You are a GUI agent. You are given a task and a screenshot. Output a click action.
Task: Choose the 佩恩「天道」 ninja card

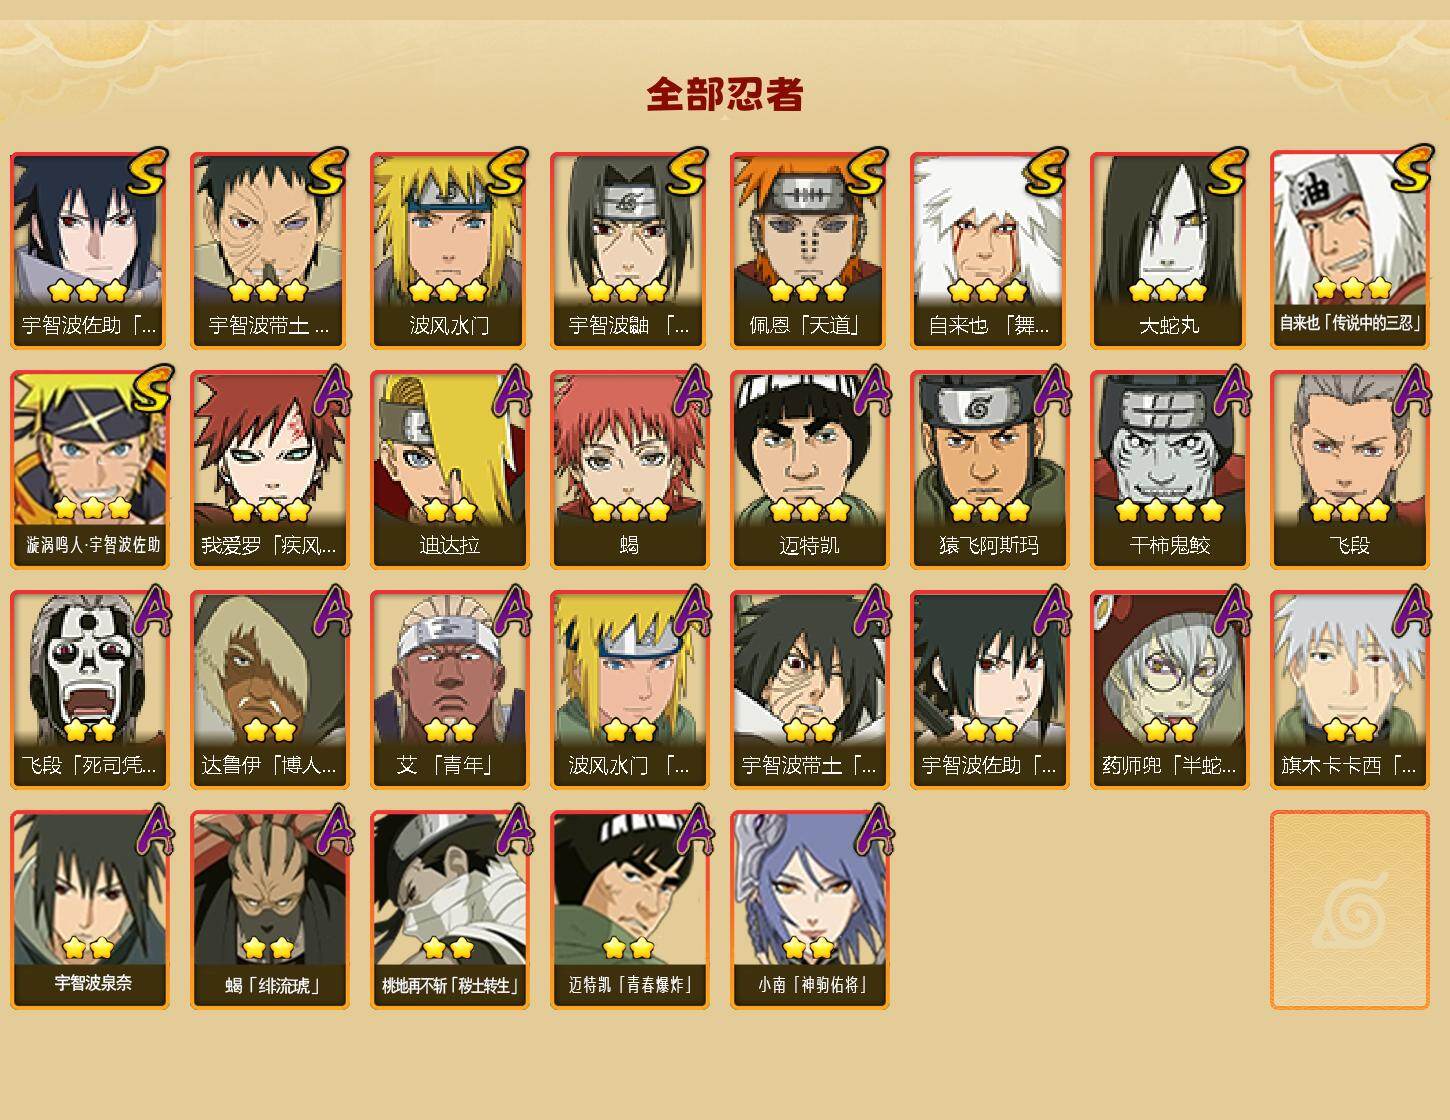coord(810,250)
